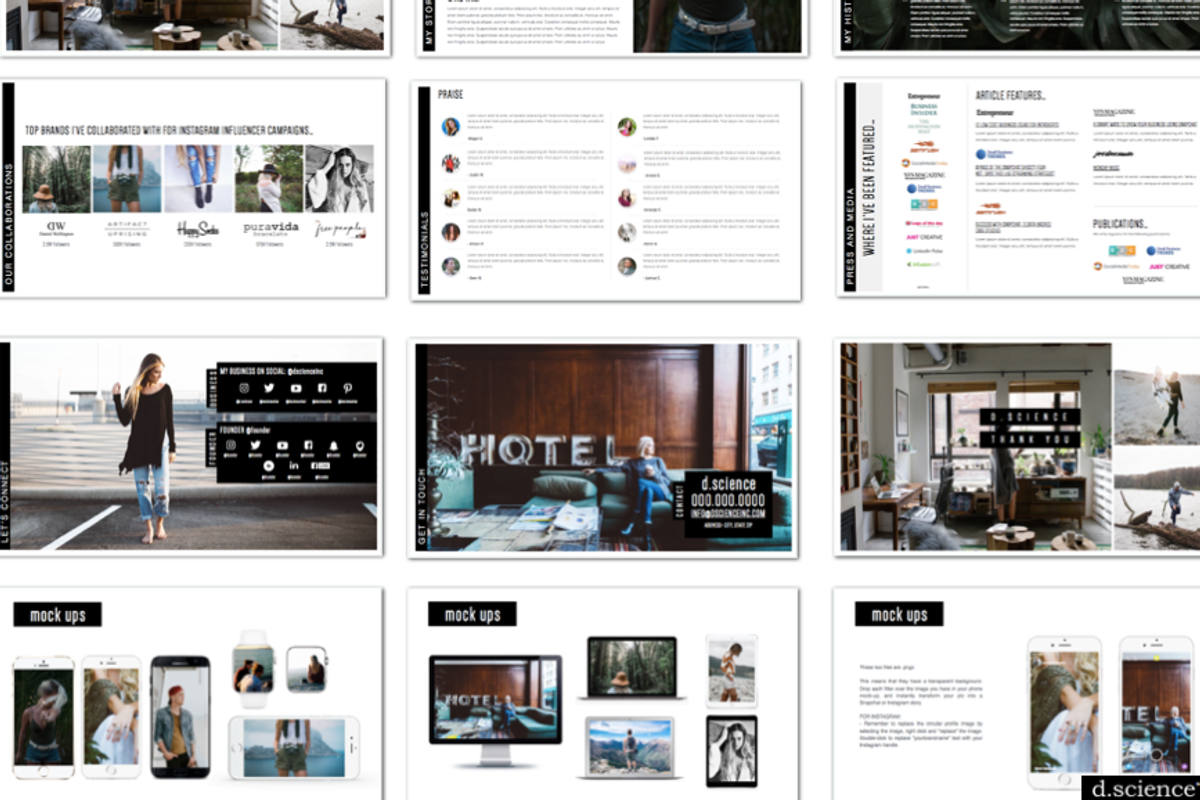Viewport: 1200px width, 800px height.
Task: Click the pura vida bracelets logo
Action: coord(270,229)
